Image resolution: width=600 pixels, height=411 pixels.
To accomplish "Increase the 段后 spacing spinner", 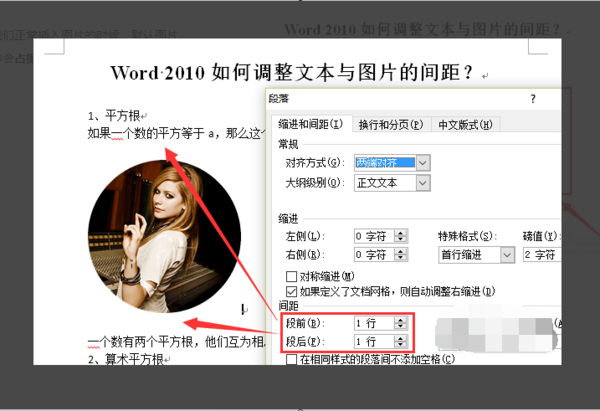I will (x=400, y=338).
